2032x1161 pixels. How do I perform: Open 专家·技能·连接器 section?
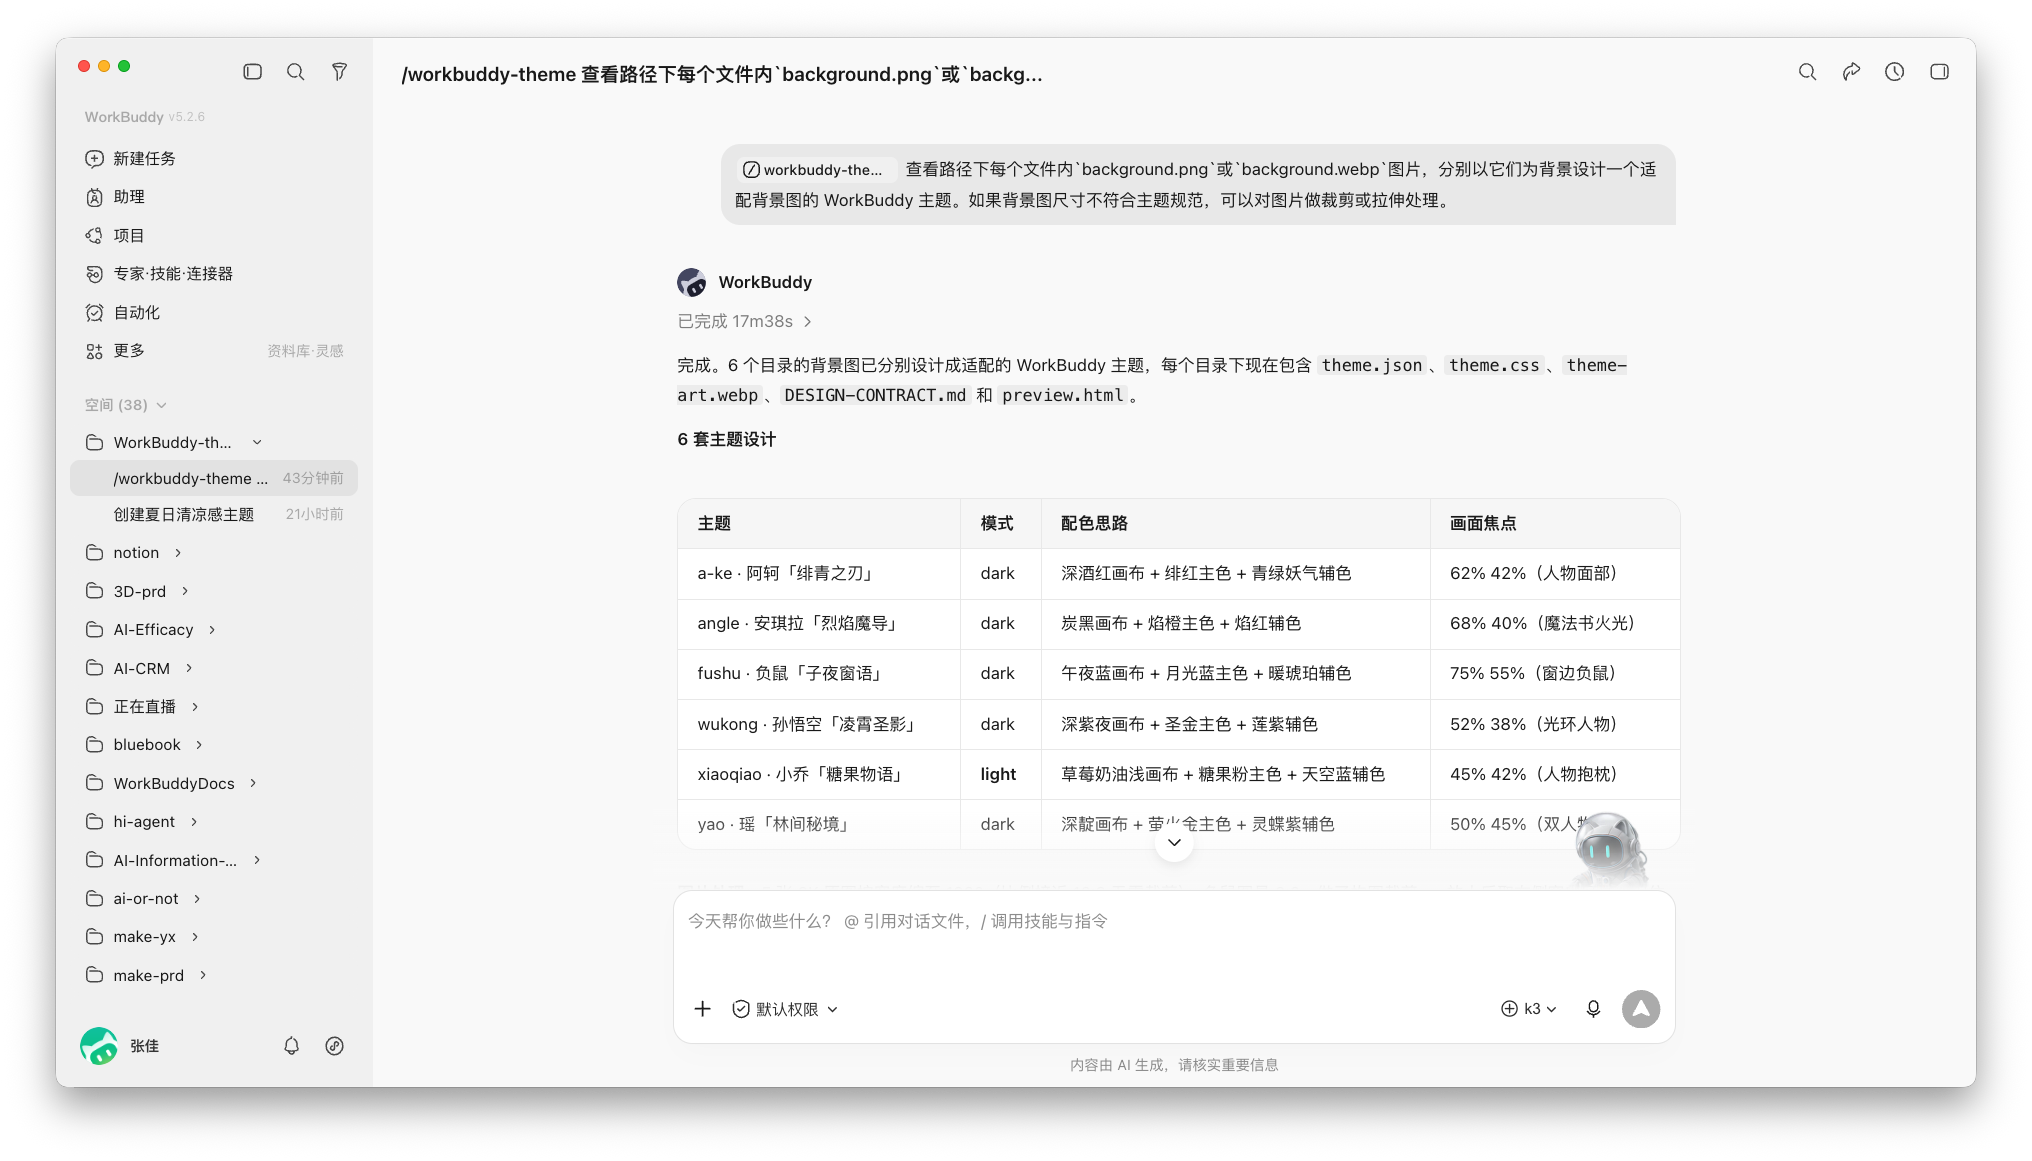214,273
